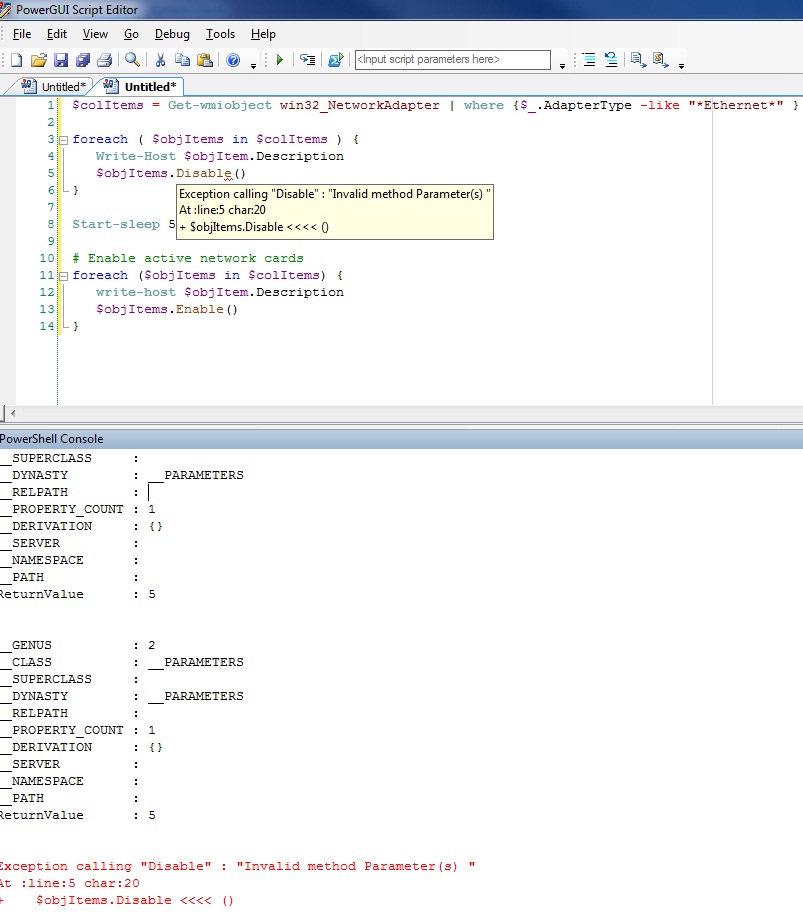Copy selection using the copy icon
The image size is (803, 923).
click(x=182, y=59)
